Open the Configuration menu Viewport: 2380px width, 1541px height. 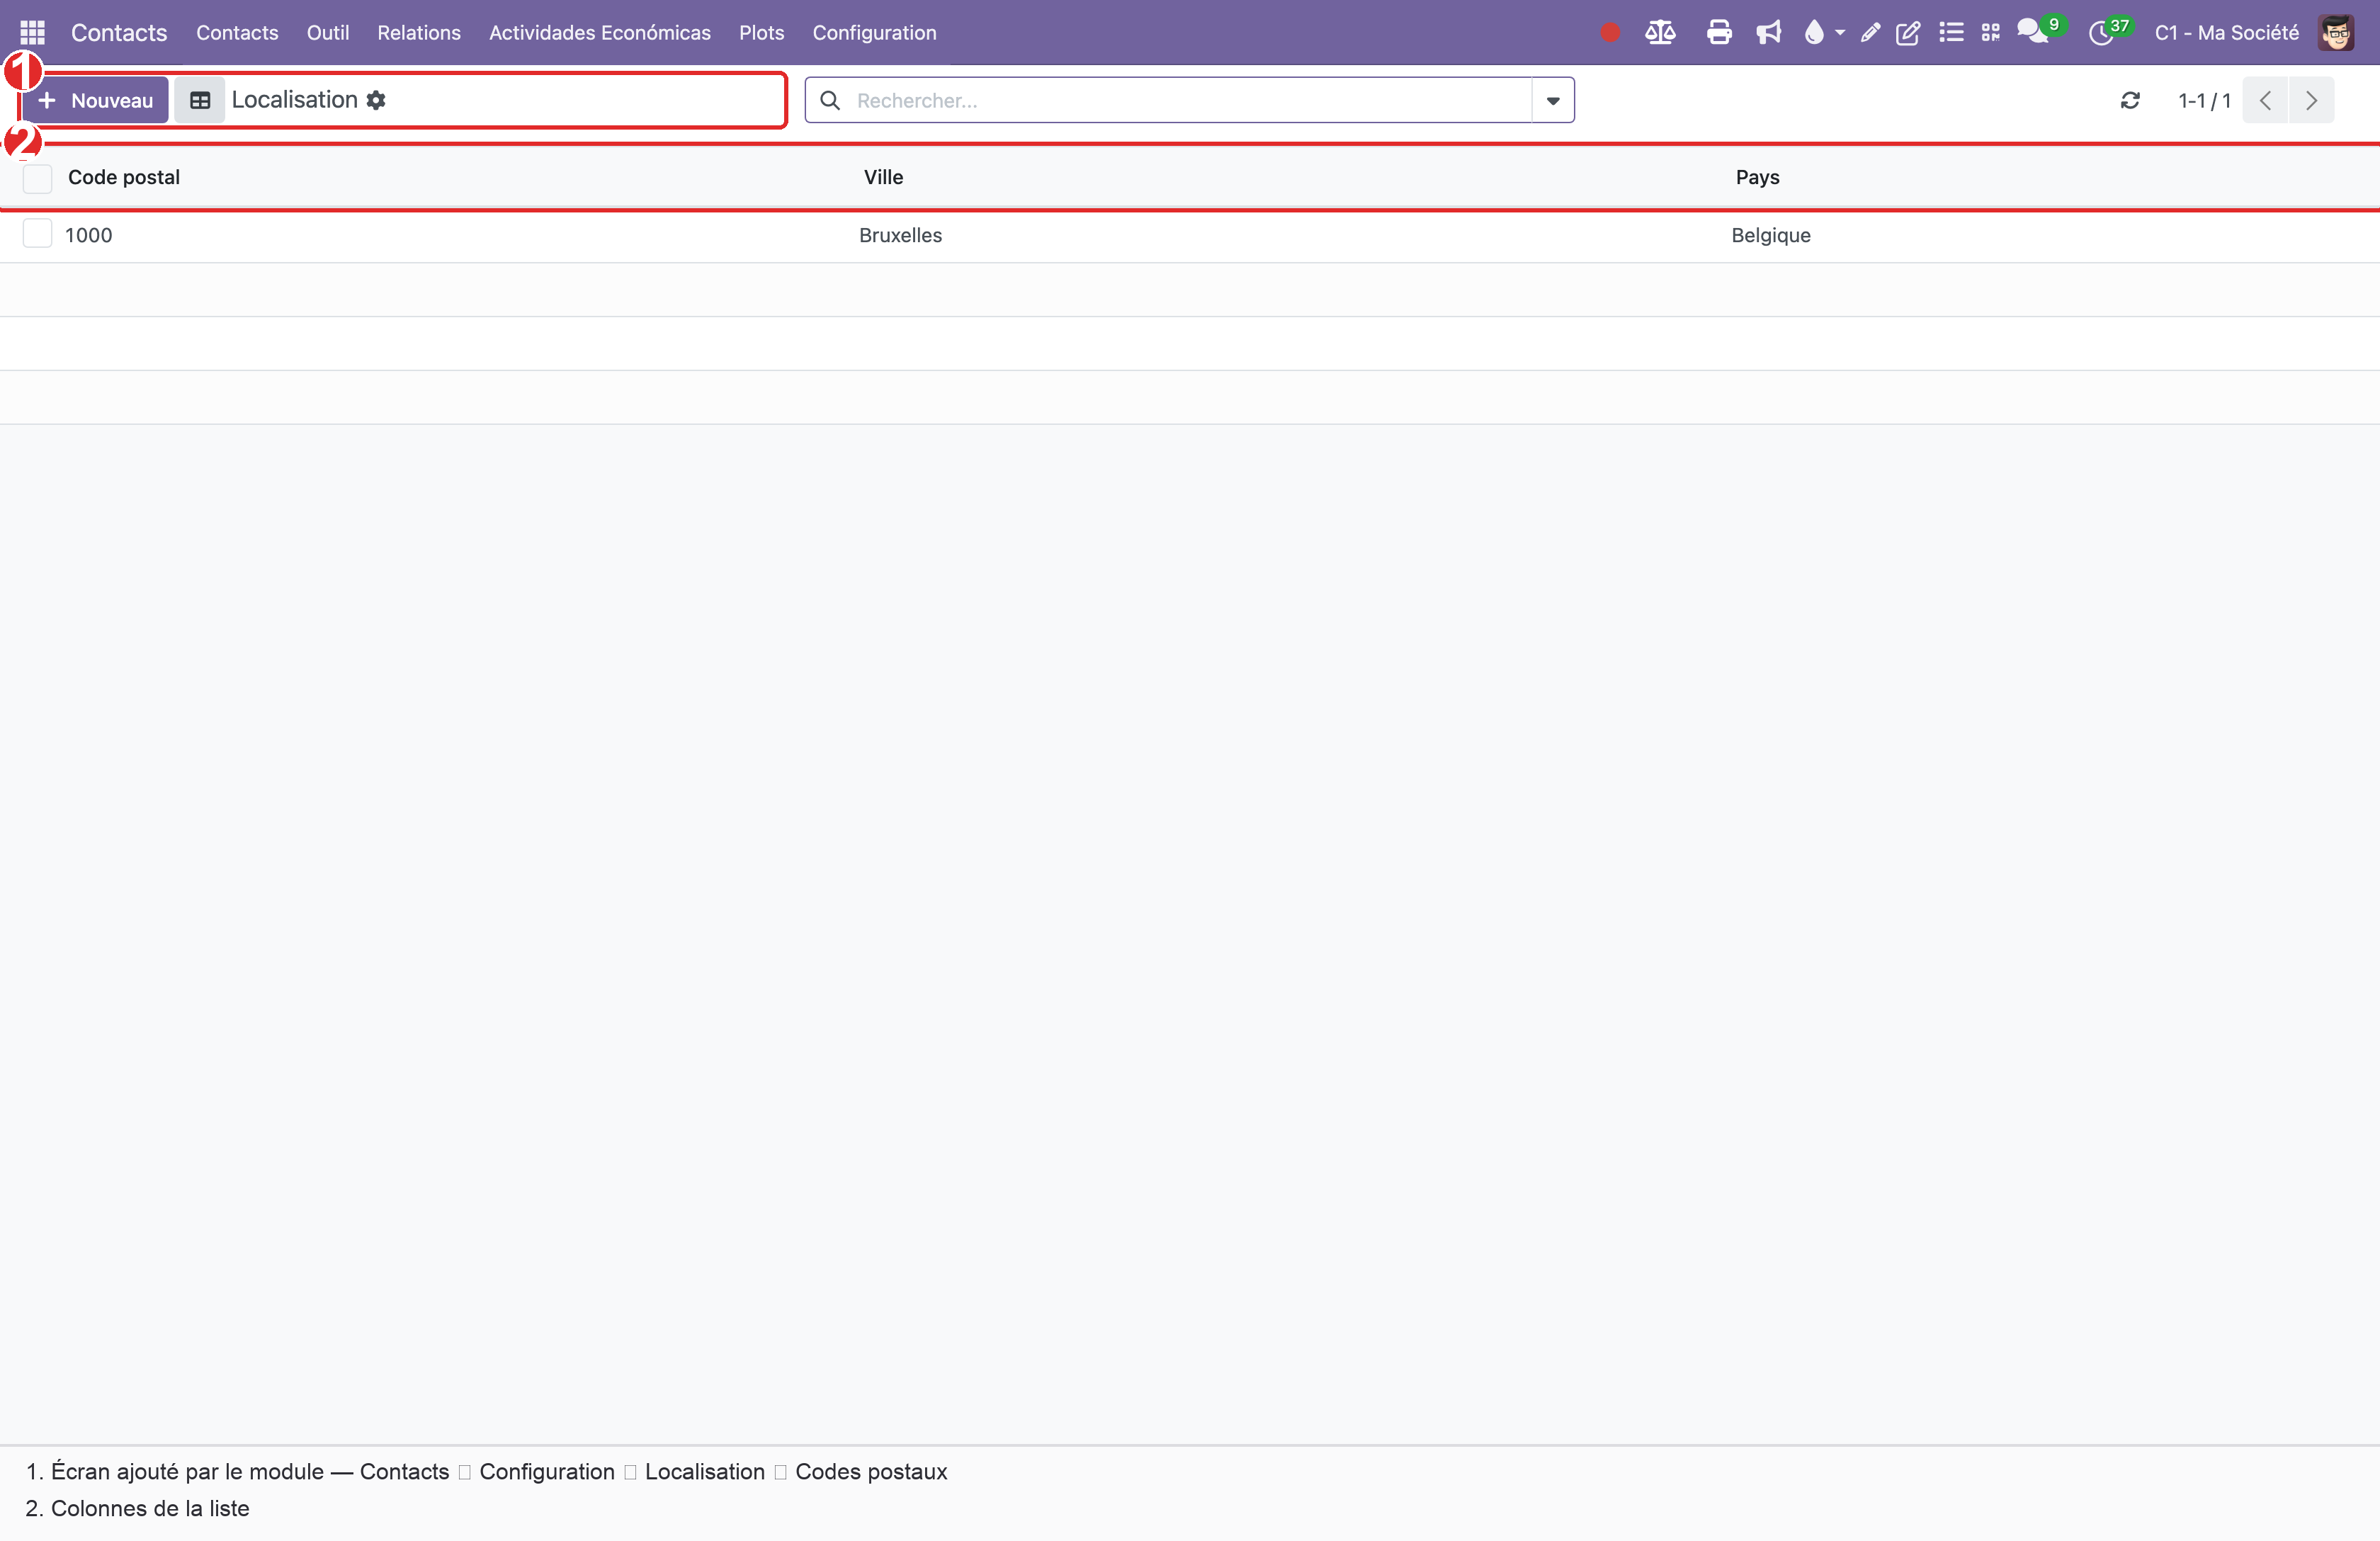875,33
